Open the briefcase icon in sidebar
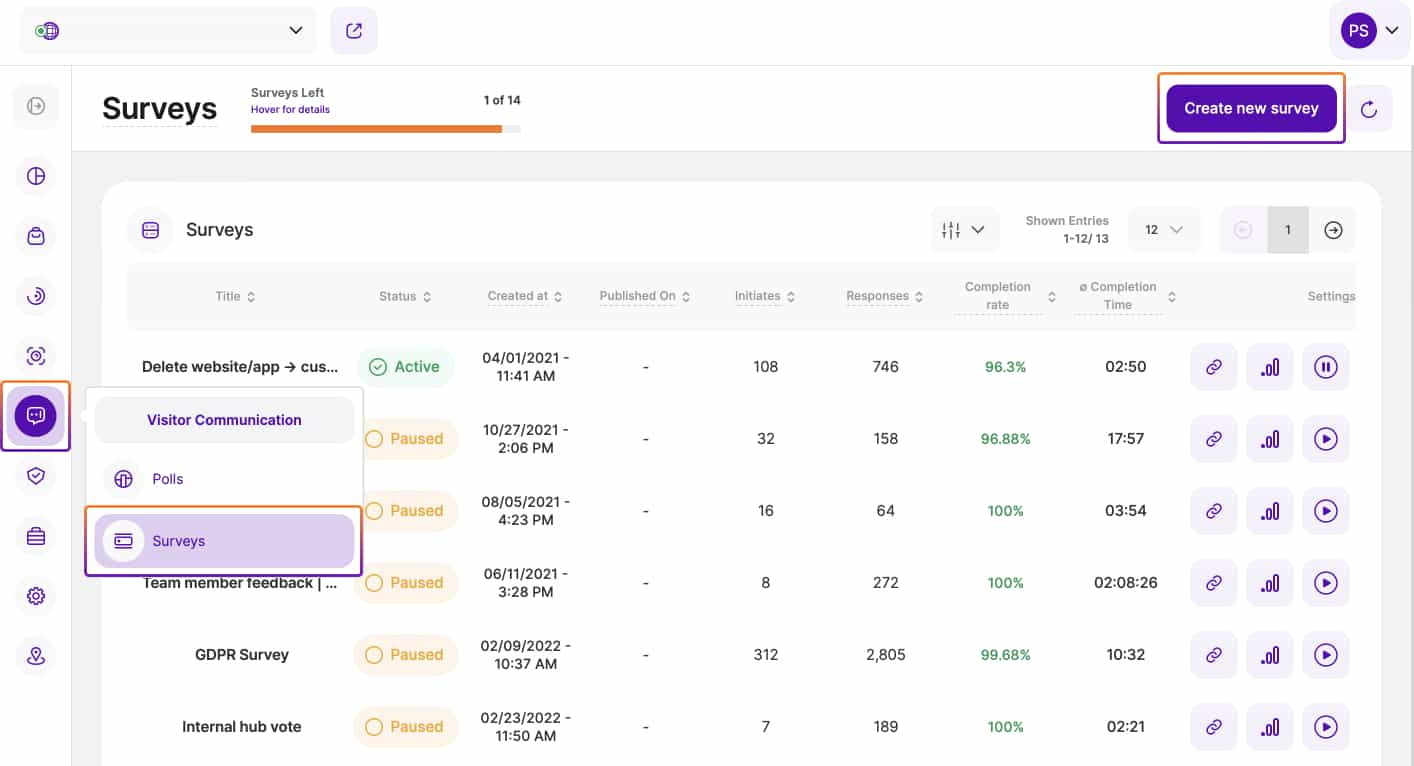 (x=36, y=536)
